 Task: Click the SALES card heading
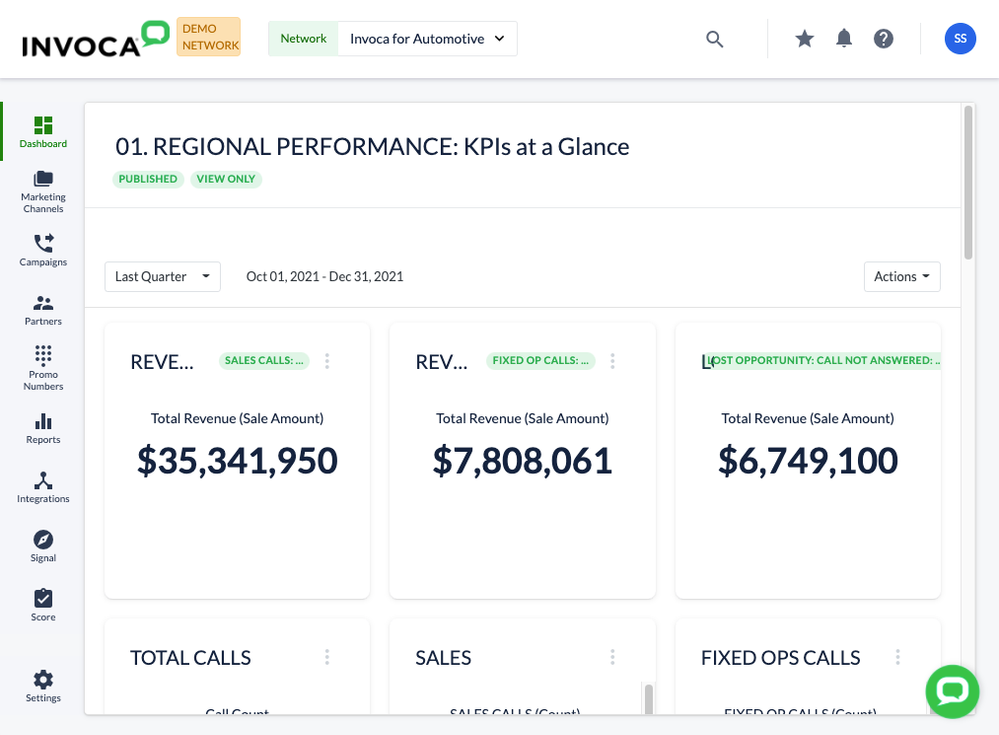(x=443, y=657)
